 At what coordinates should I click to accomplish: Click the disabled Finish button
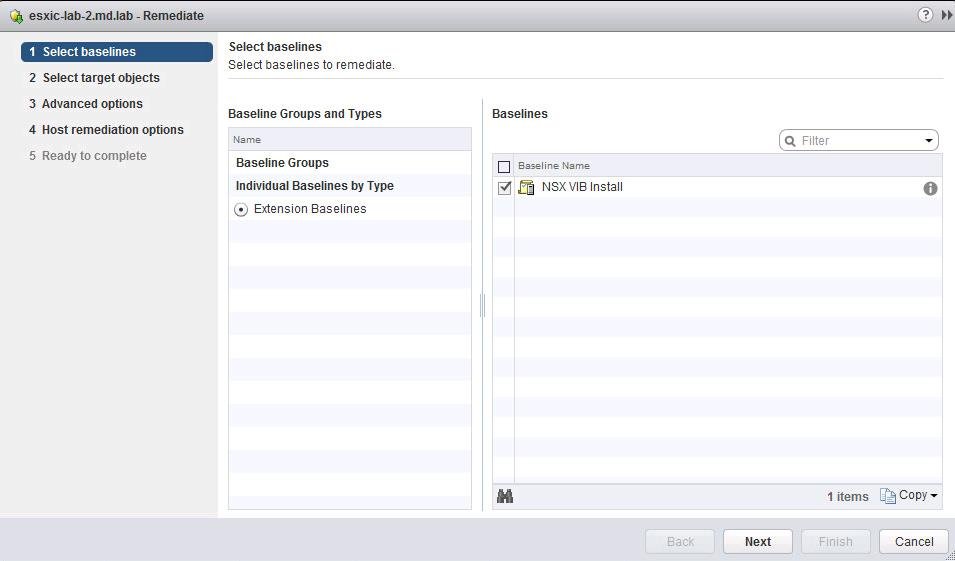[836, 542]
